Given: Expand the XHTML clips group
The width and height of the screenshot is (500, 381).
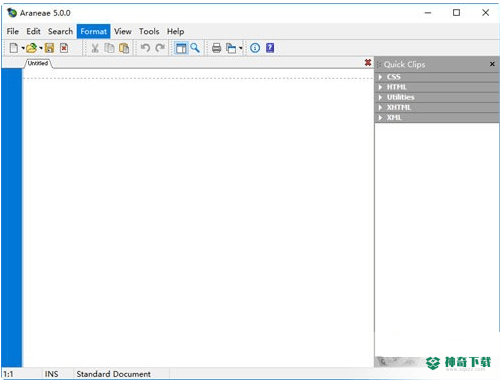Looking at the screenshot, I should (437, 108).
